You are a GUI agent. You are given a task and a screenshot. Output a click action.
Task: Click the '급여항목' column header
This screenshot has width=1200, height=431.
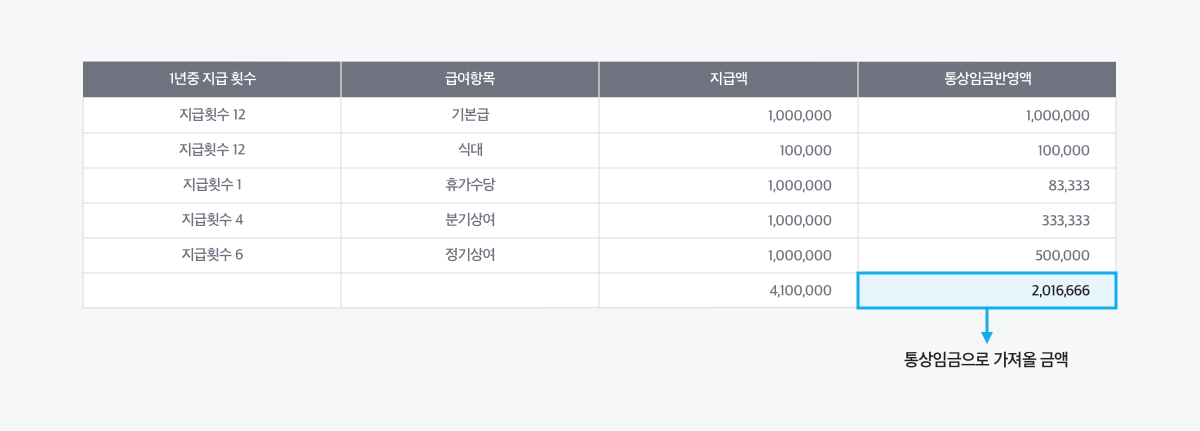pyautogui.click(x=470, y=79)
